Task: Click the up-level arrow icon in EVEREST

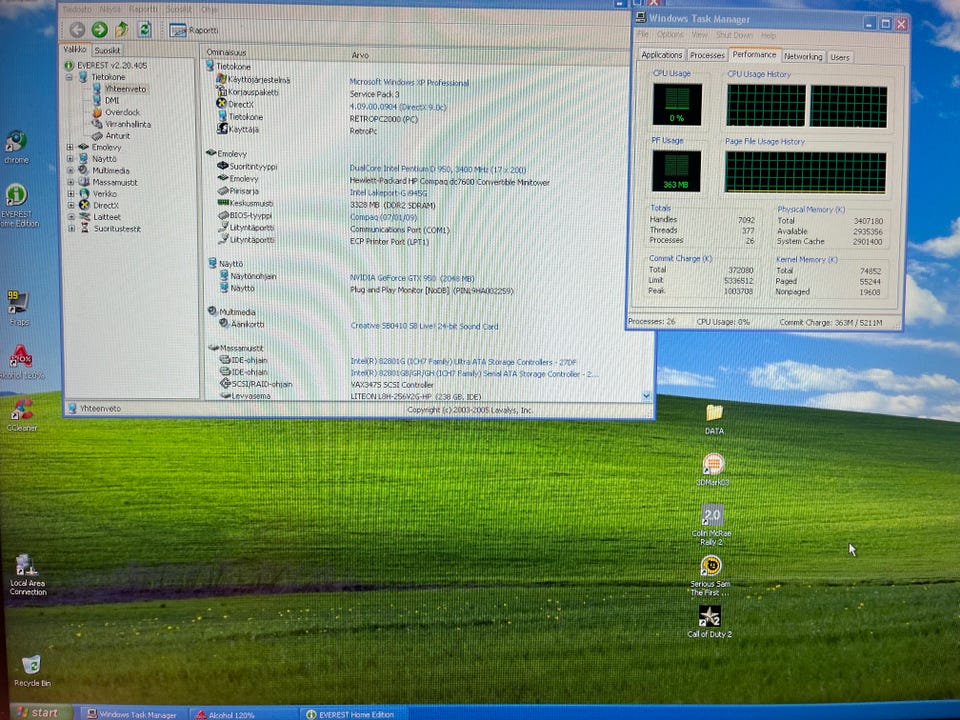Action: click(x=121, y=29)
